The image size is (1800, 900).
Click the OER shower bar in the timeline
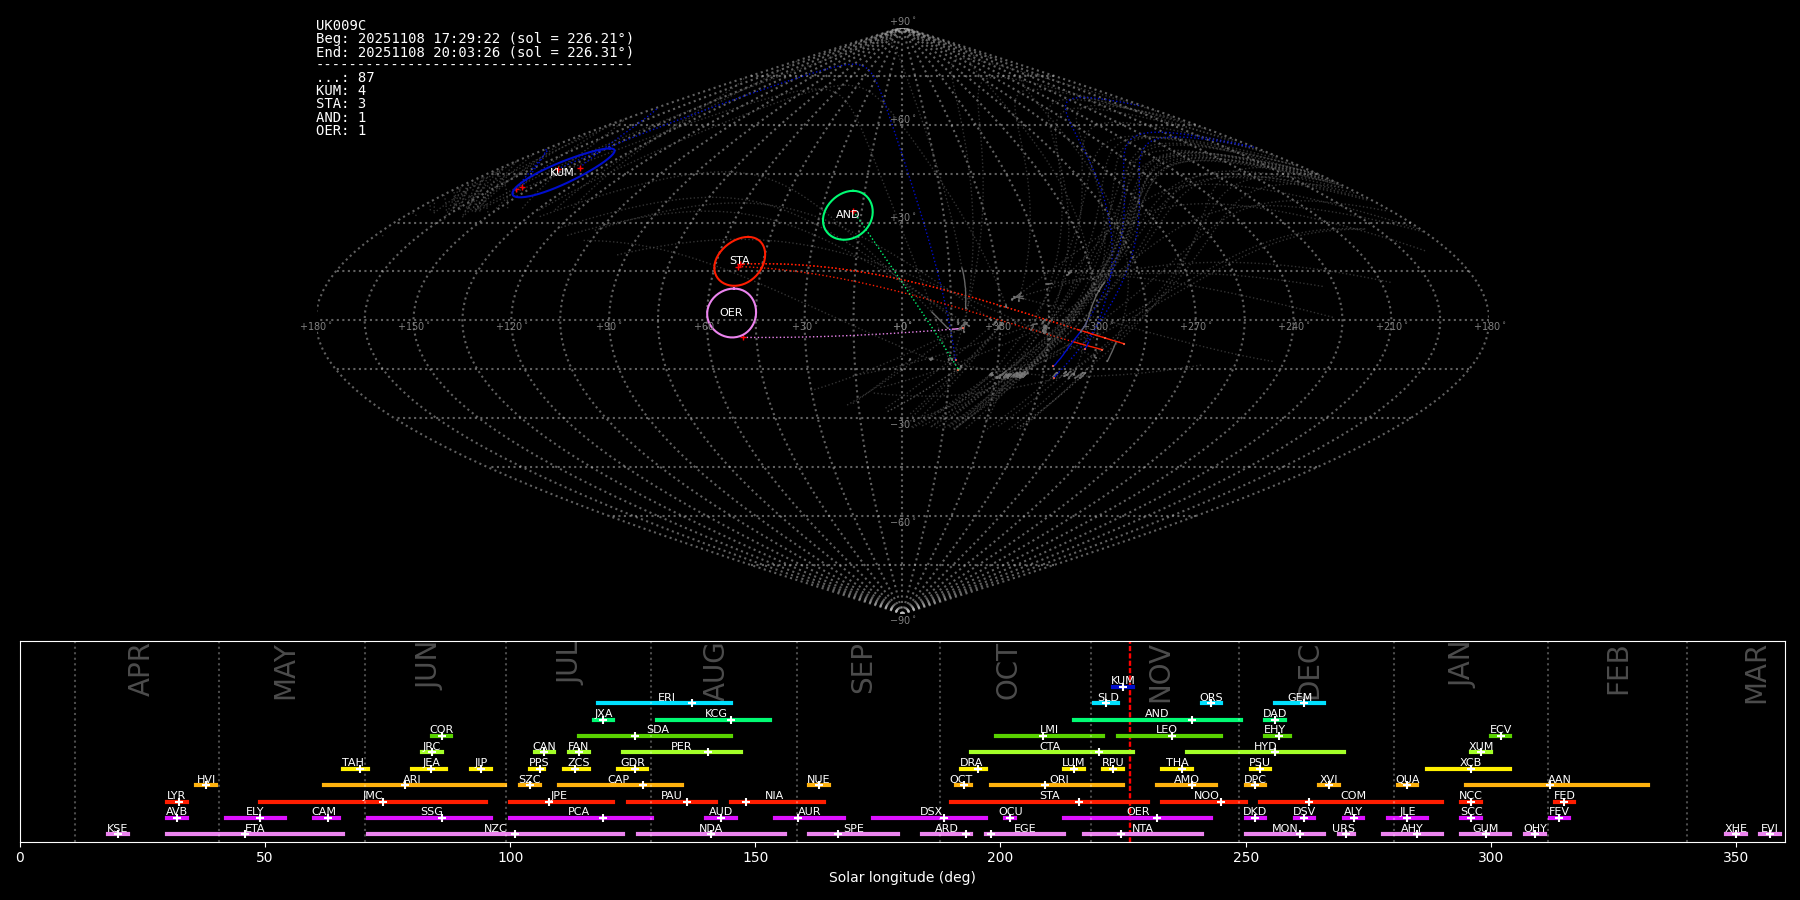(1137, 818)
